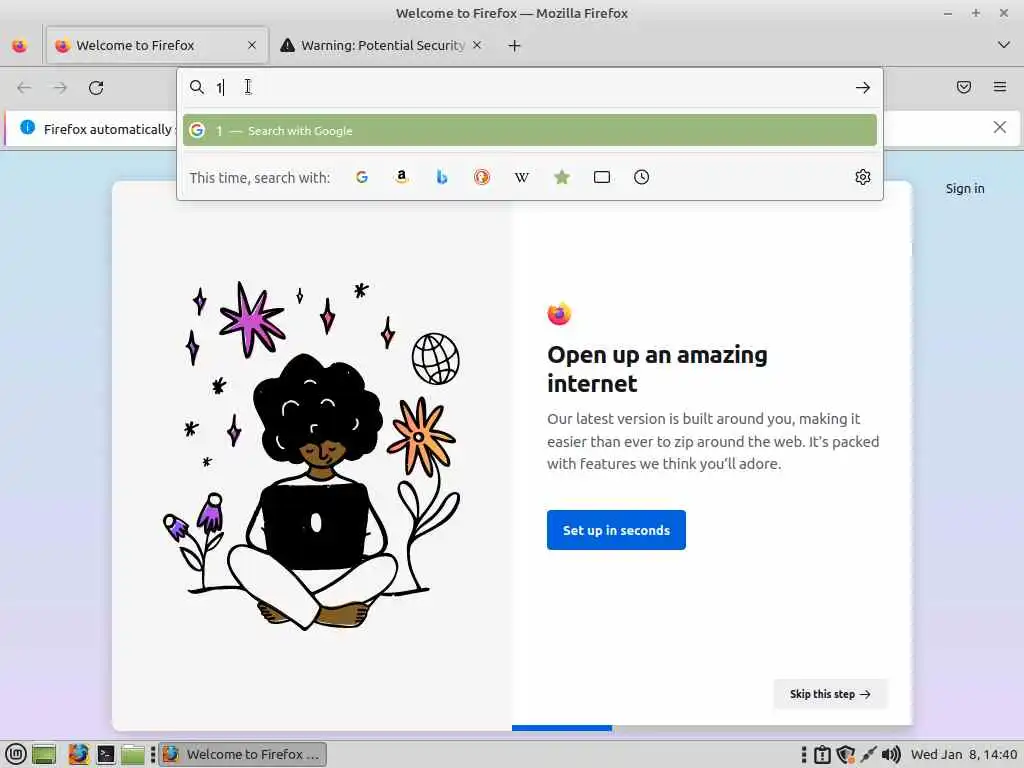Viewport: 1024px width, 768px height.
Task: Maximize the Firefox window
Action: [976, 13]
